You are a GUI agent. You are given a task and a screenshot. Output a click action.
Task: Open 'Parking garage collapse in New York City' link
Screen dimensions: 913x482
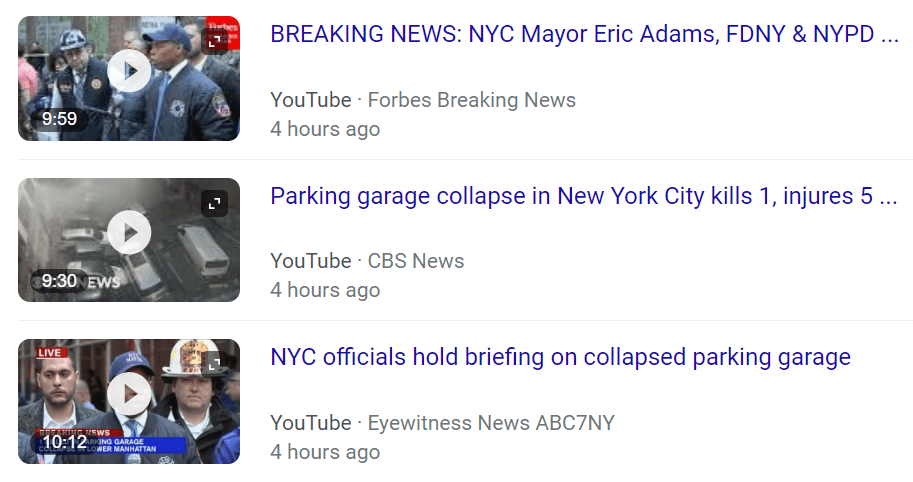click(584, 196)
